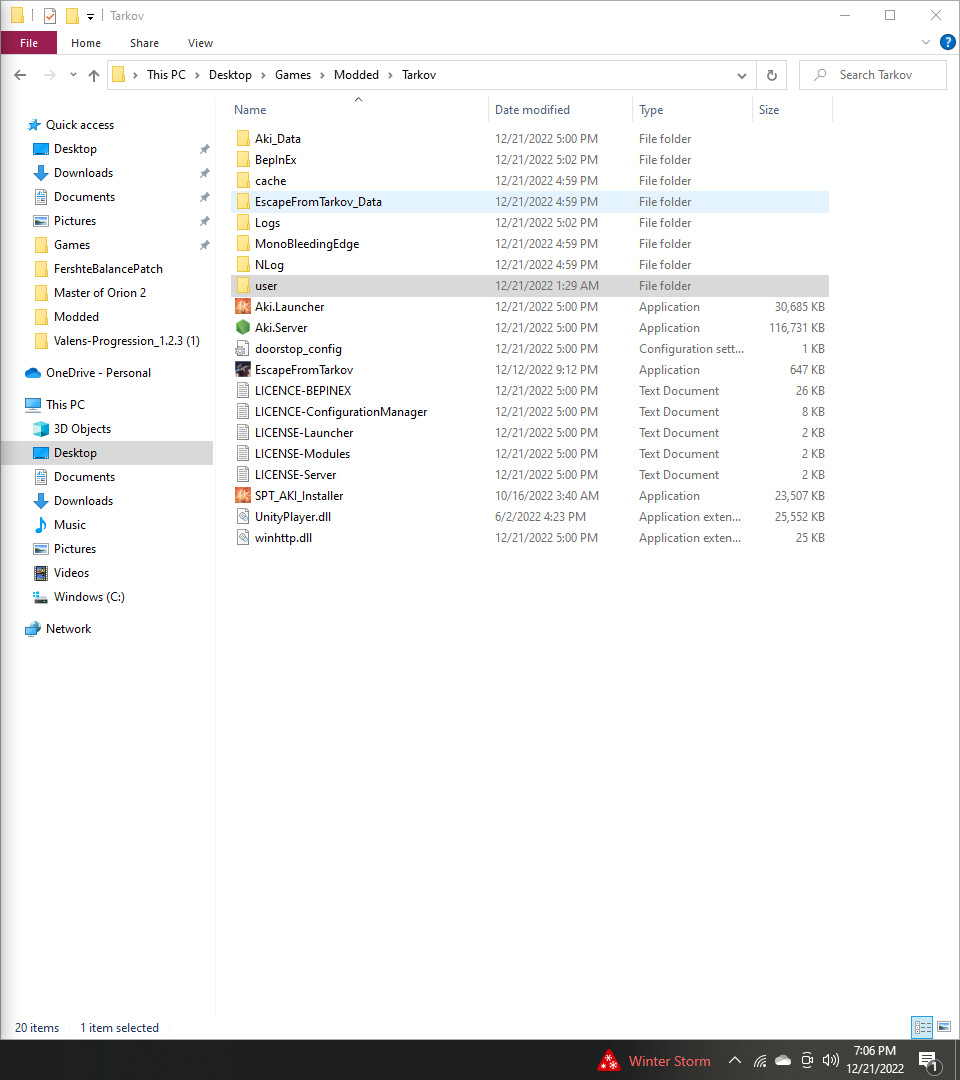Click the SPT_AKI_Installer application icon

tap(242, 496)
